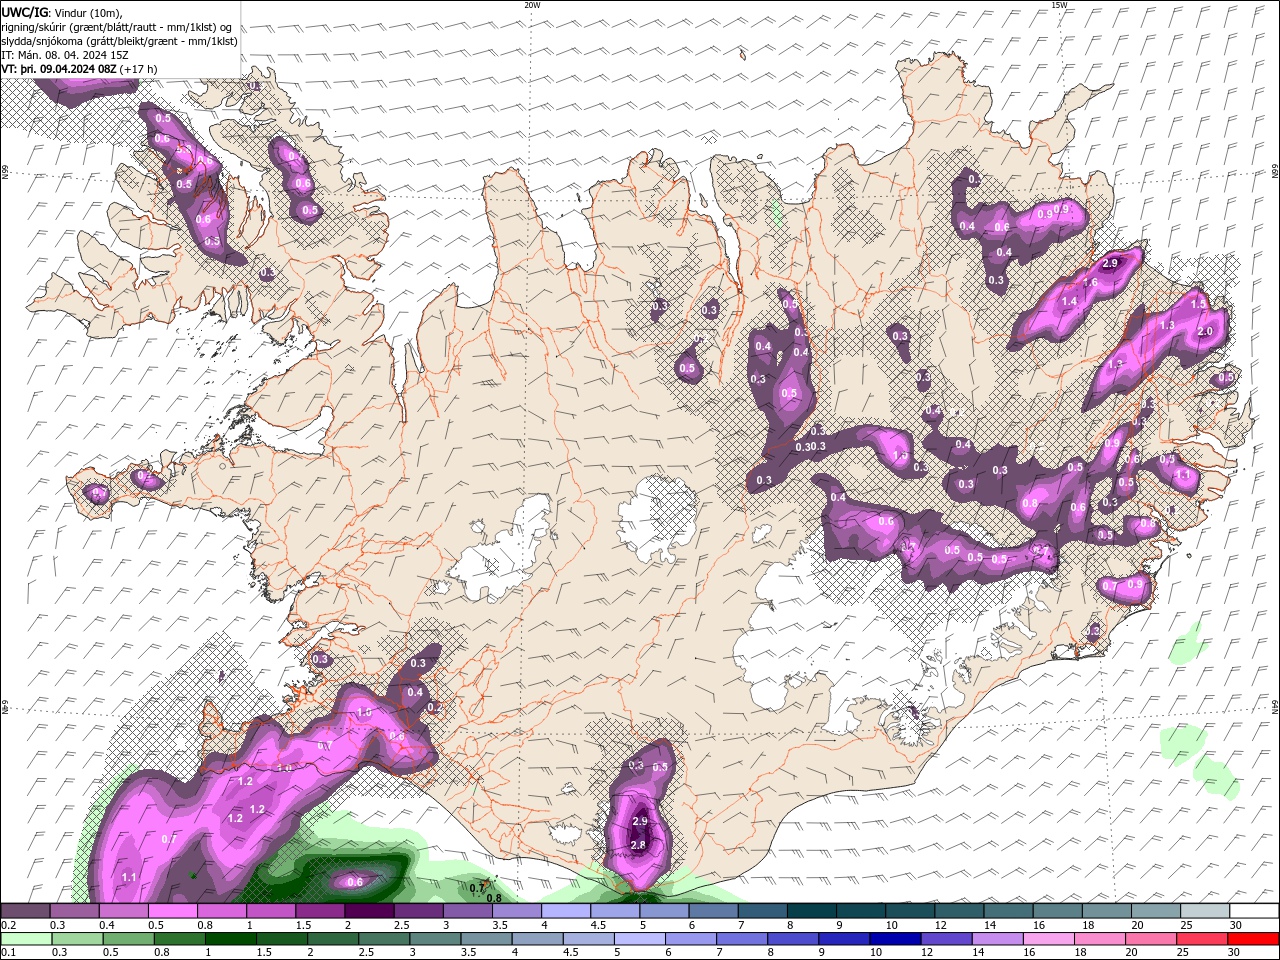The image size is (1280, 960).
Task: Pick upper legend white swatch at 30
Action: (x=1255, y=910)
